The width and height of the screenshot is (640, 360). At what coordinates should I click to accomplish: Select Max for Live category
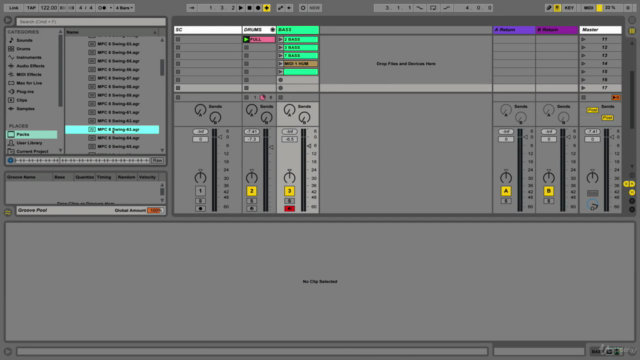click(29, 83)
